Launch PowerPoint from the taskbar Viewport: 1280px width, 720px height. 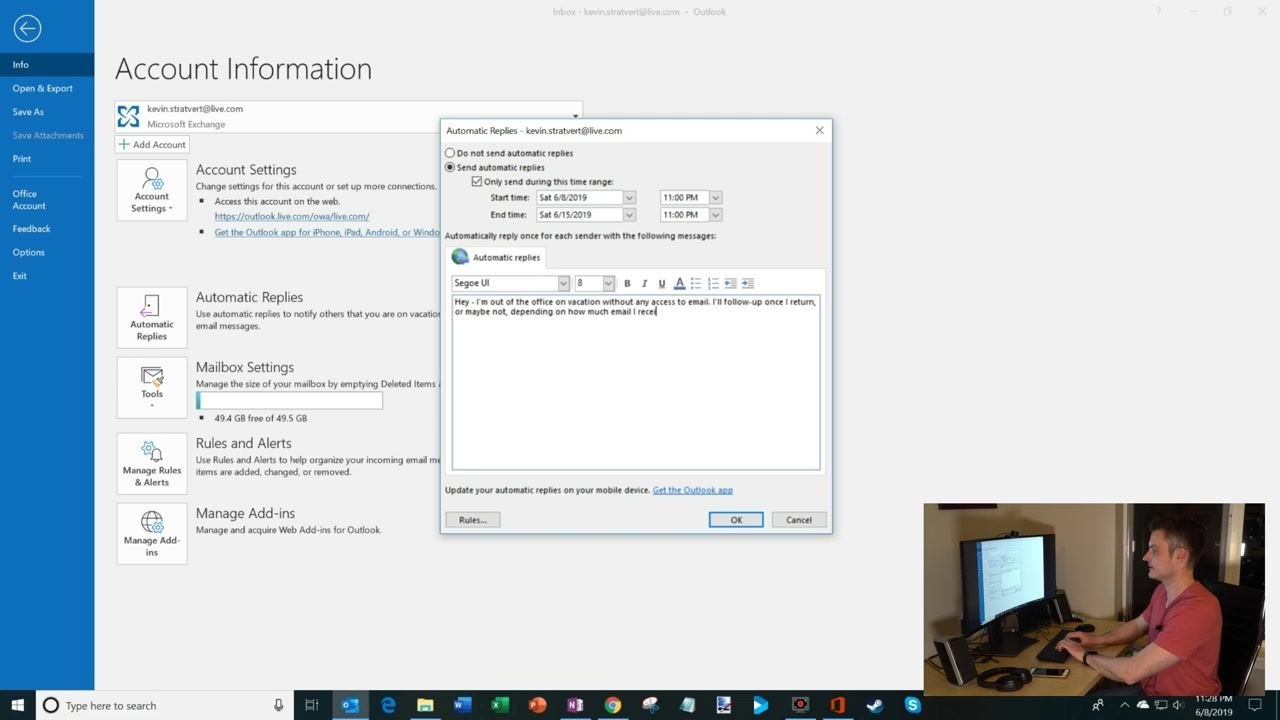coord(537,705)
